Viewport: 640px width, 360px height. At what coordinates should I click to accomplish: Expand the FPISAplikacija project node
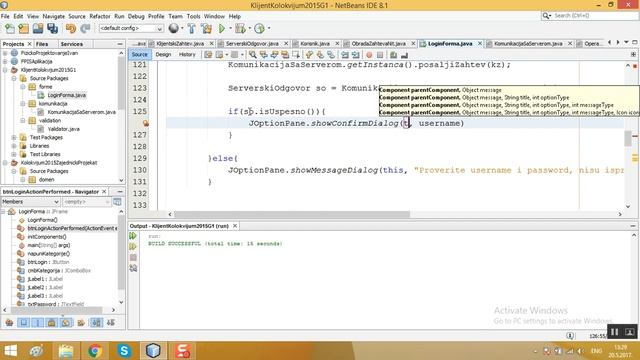point(5,61)
